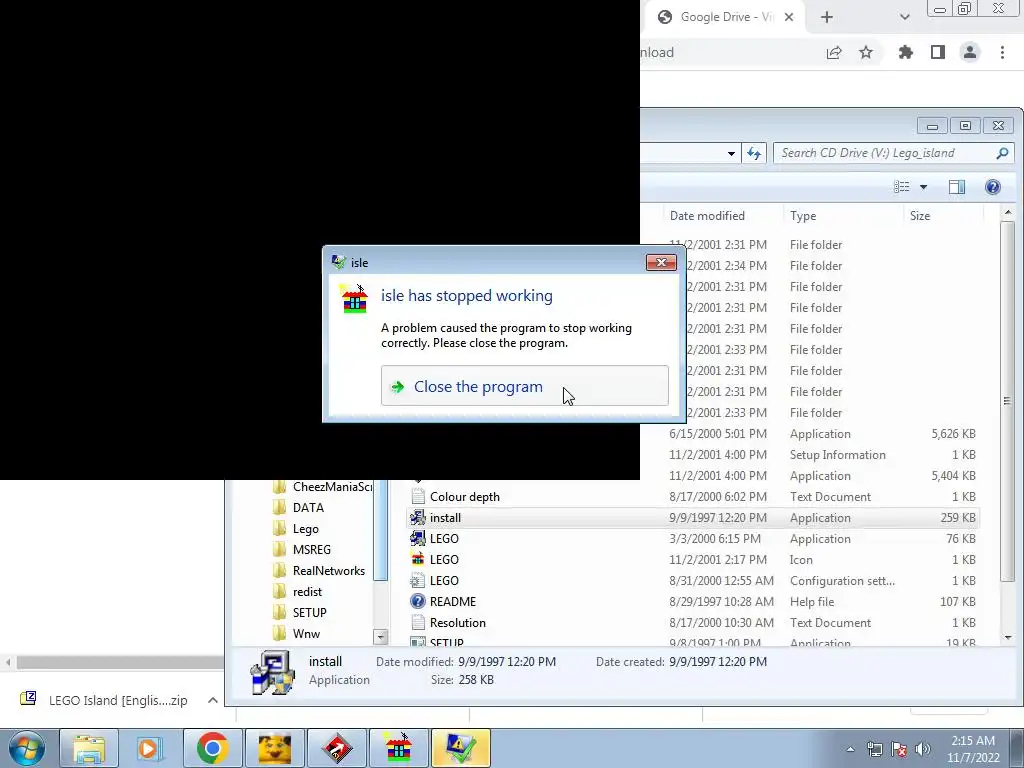Close the Google Drive tab
1024x768 pixels.
click(789, 17)
